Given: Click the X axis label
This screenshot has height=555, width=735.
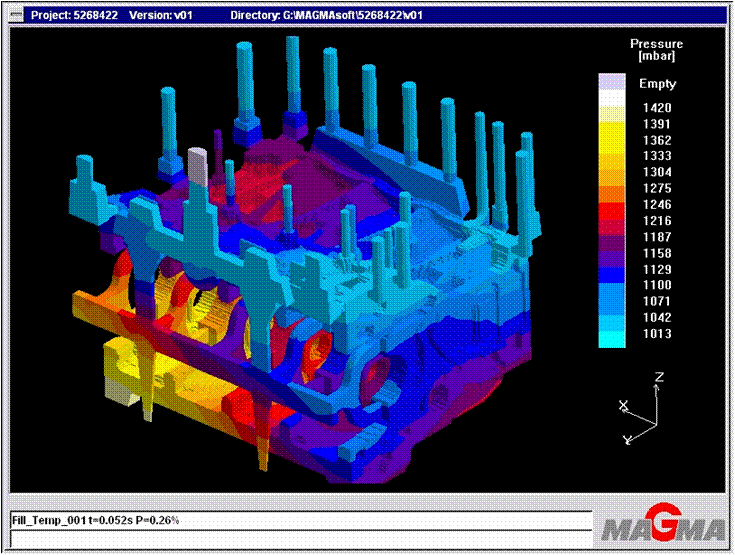Looking at the screenshot, I should coord(623,405).
